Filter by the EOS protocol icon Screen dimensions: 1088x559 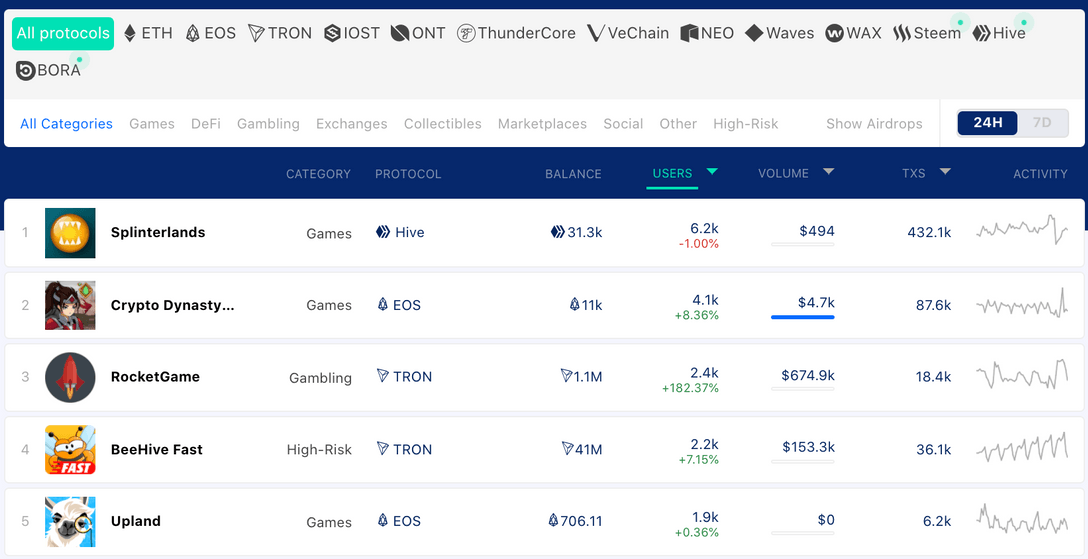(193, 33)
